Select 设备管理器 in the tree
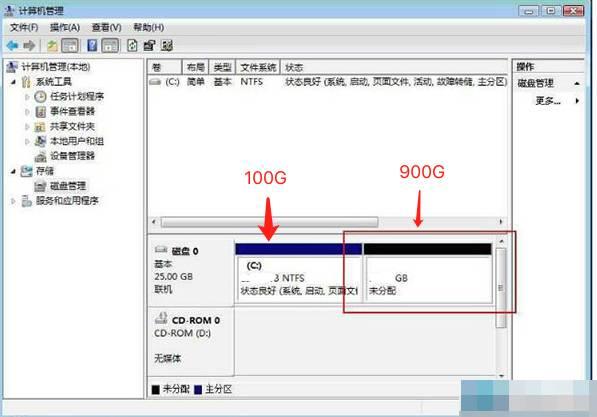 (x=72, y=156)
